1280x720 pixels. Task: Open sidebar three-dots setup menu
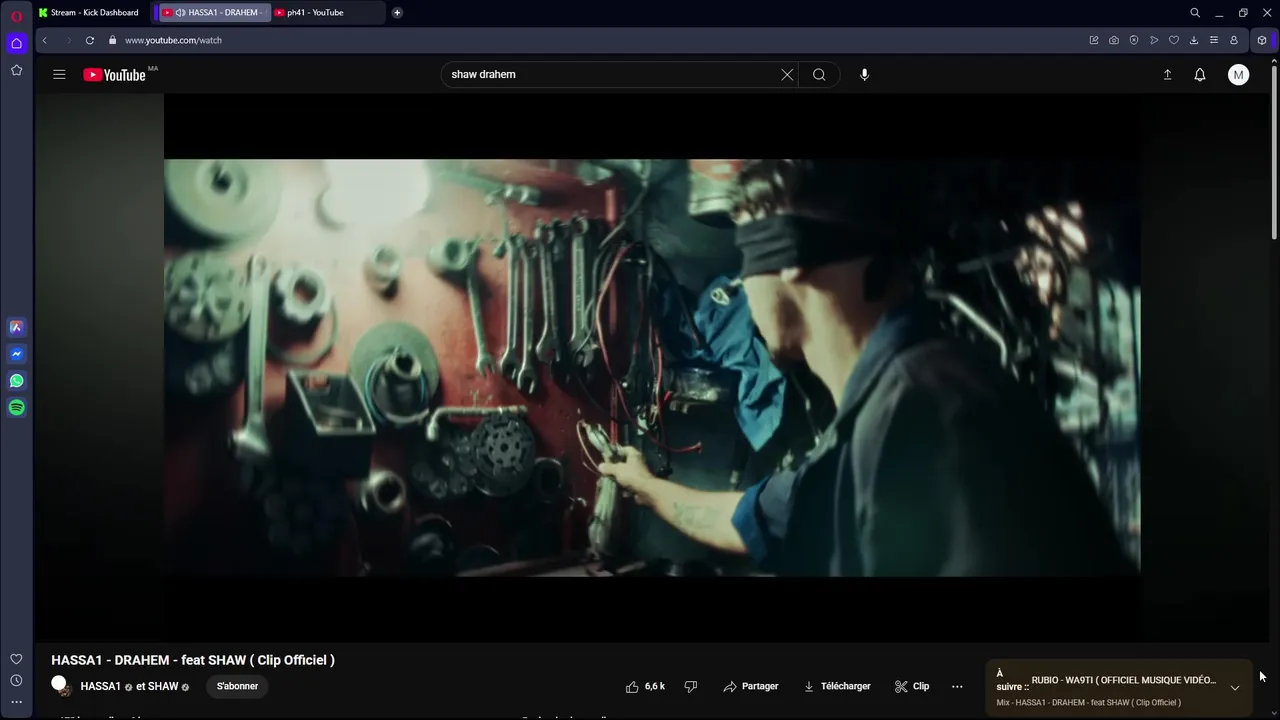pos(16,702)
